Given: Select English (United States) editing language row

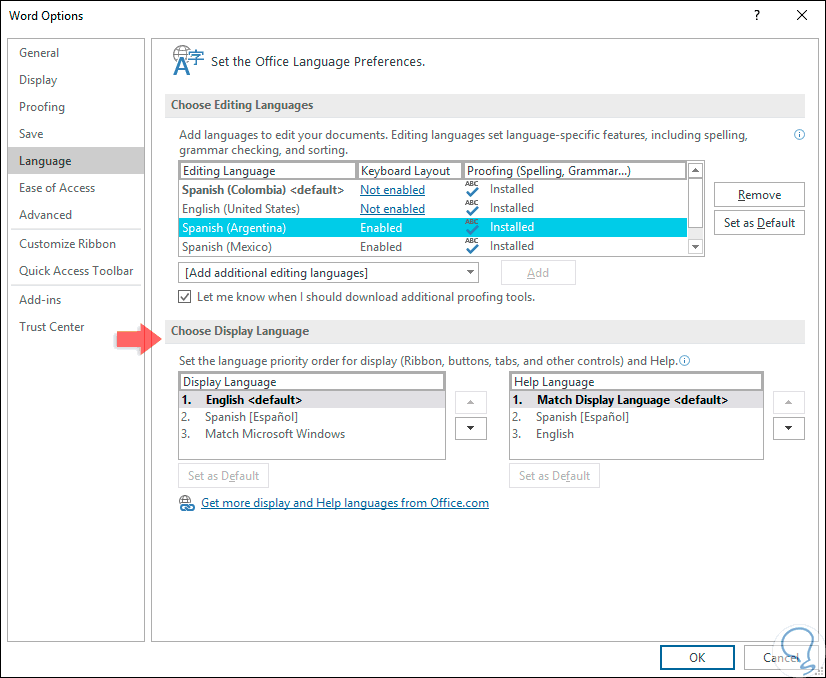Looking at the screenshot, I should (x=432, y=209).
